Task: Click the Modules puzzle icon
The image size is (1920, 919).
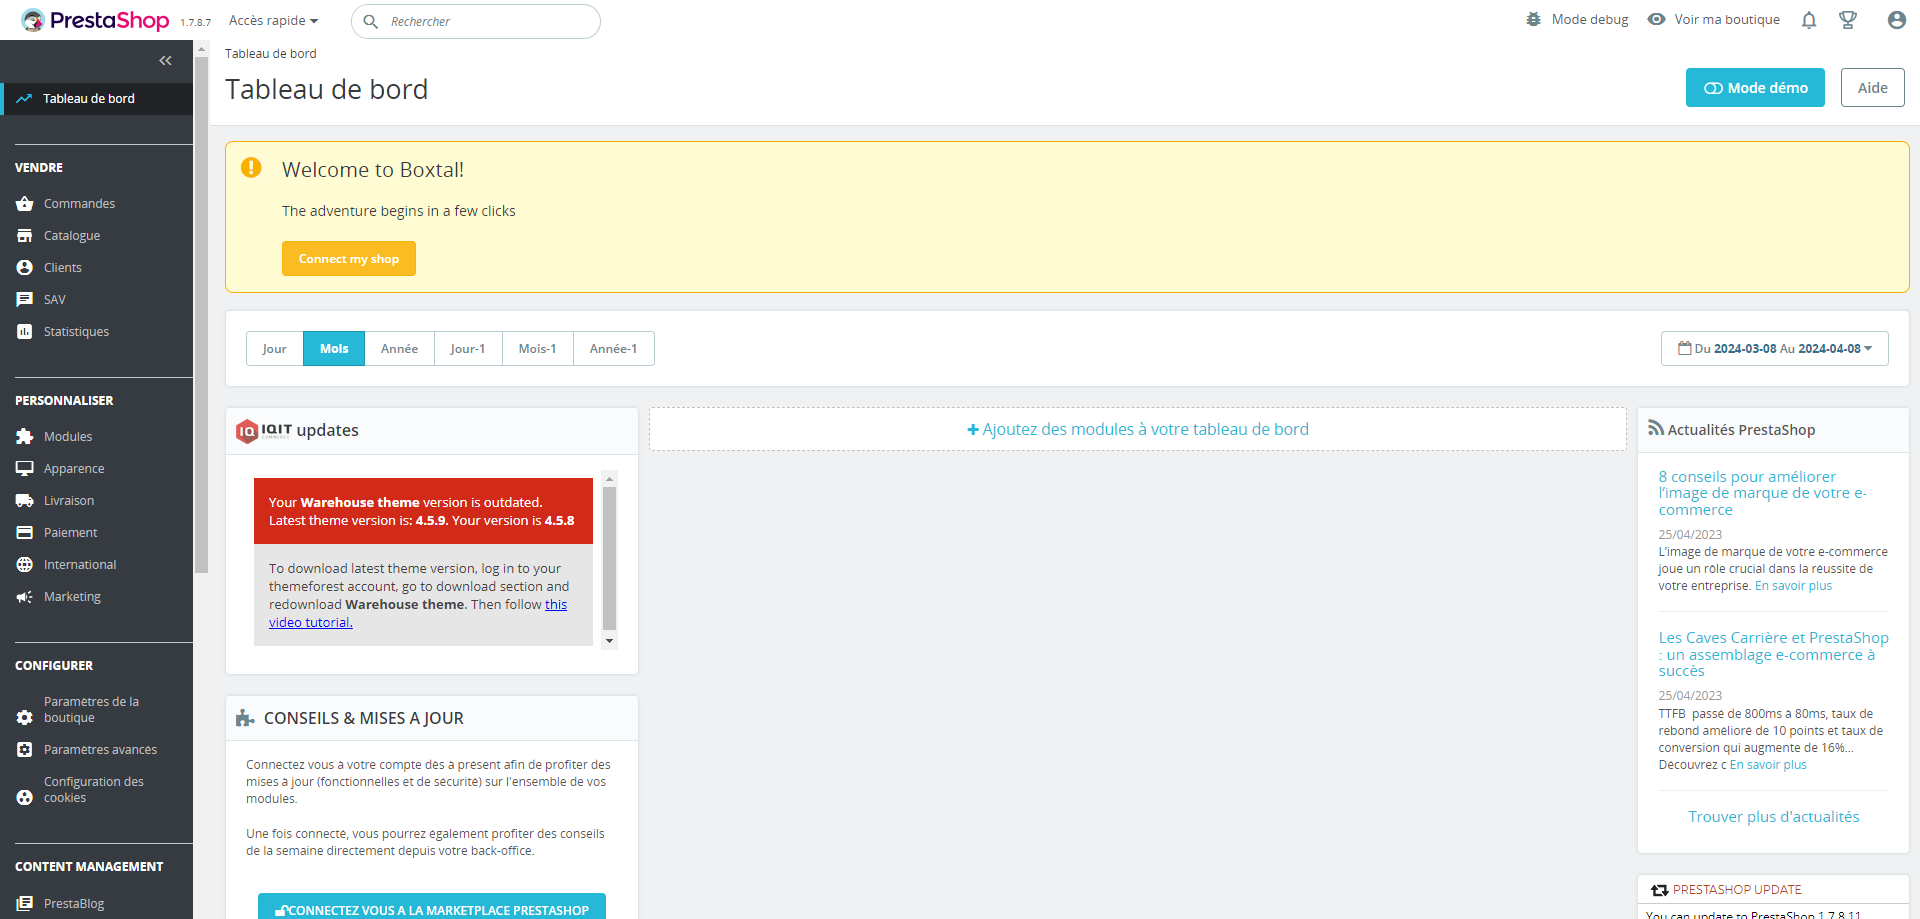Action: tap(25, 437)
